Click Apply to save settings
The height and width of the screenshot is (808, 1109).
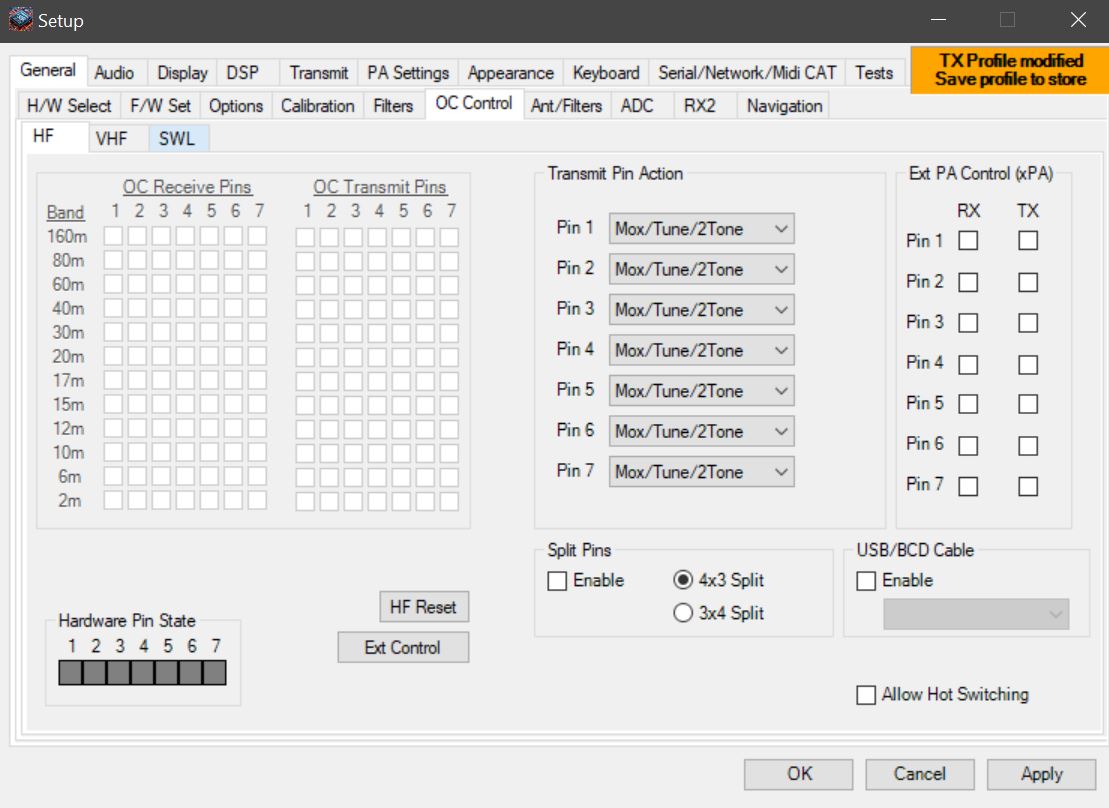click(1041, 774)
